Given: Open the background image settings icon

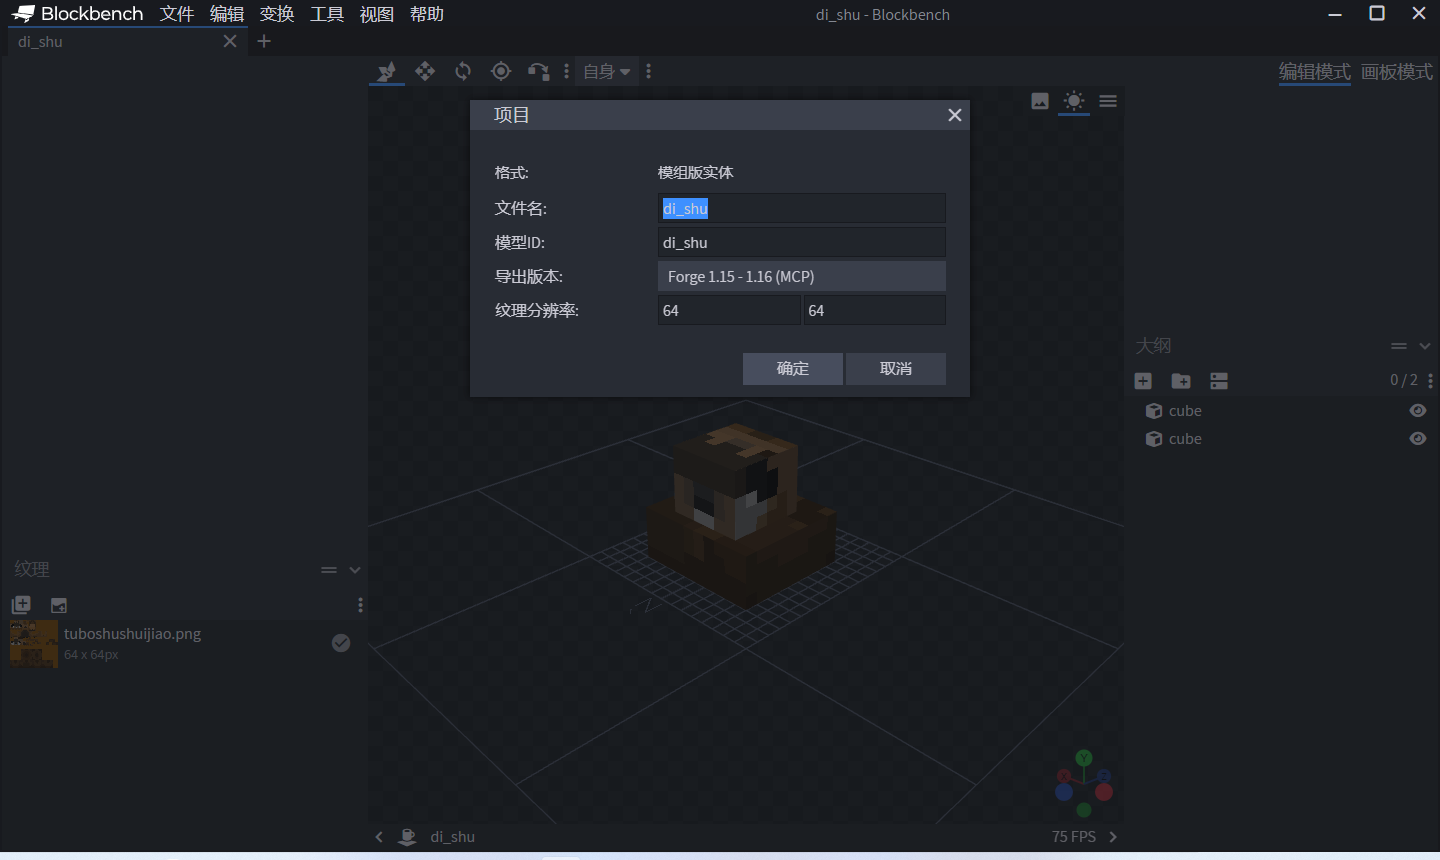Looking at the screenshot, I should pos(1039,101).
